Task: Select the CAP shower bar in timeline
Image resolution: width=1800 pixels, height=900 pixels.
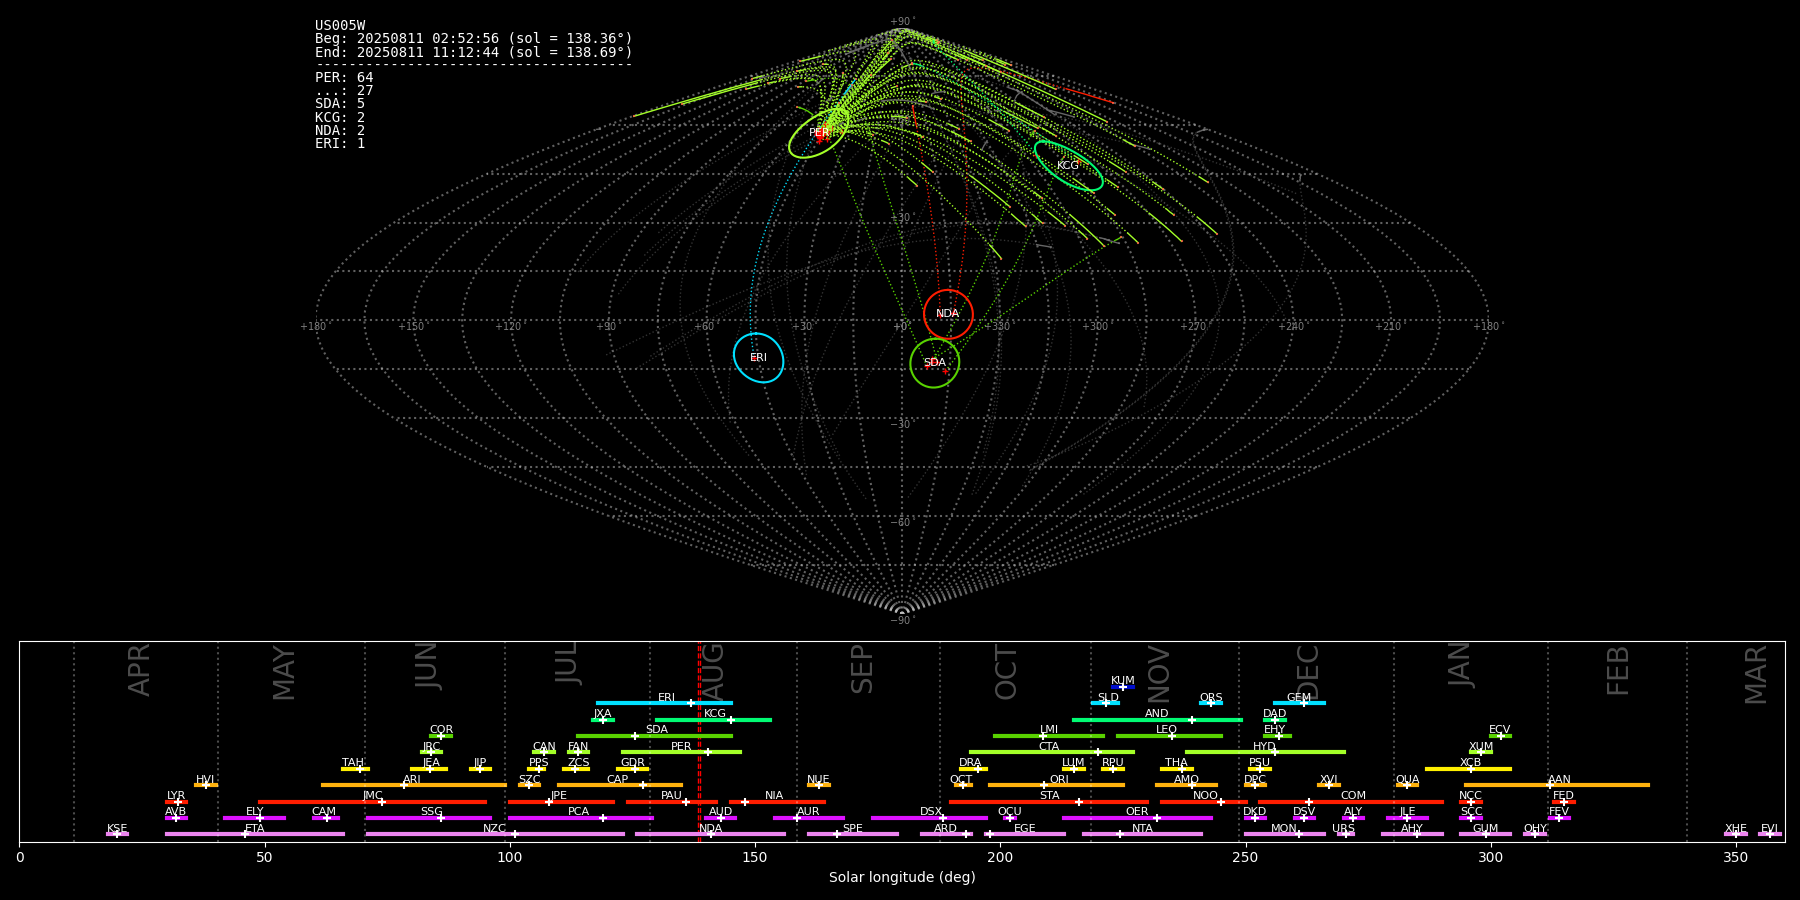Action: (620, 785)
